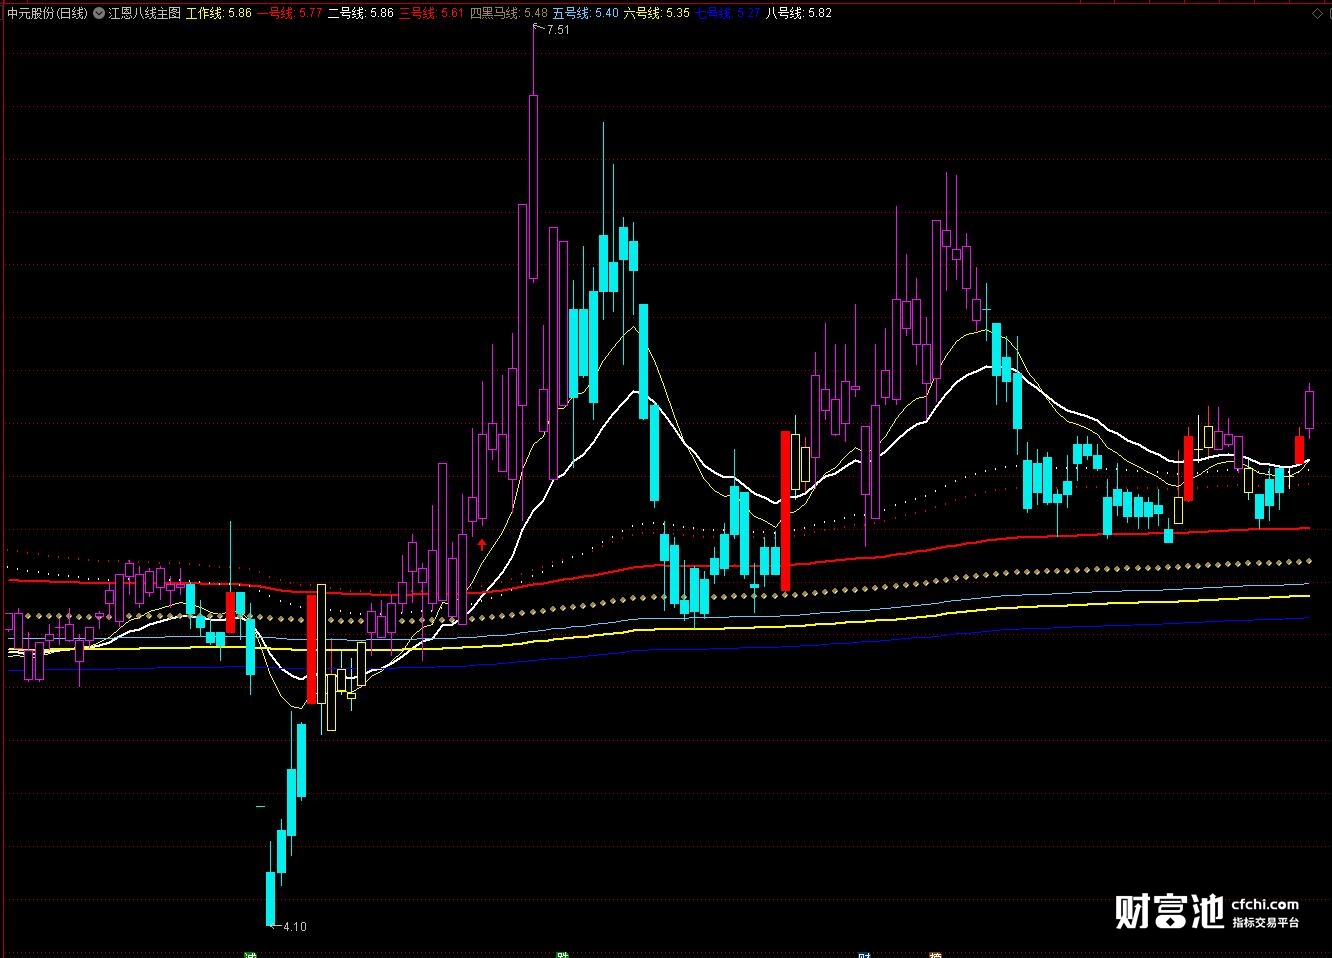Image resolution: width=1332 pixels, height=958 pixels.
Task: Click the indicator name 江恩八线主图
Action: tap(145, 14)
